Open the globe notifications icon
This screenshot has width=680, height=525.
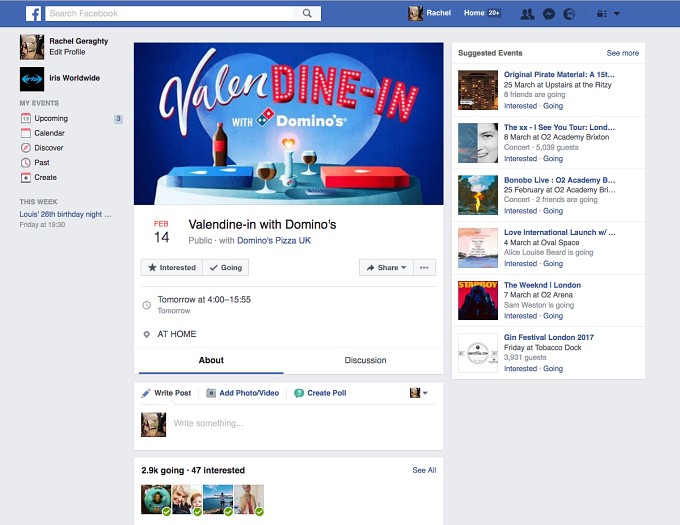(x=569, y=14)
